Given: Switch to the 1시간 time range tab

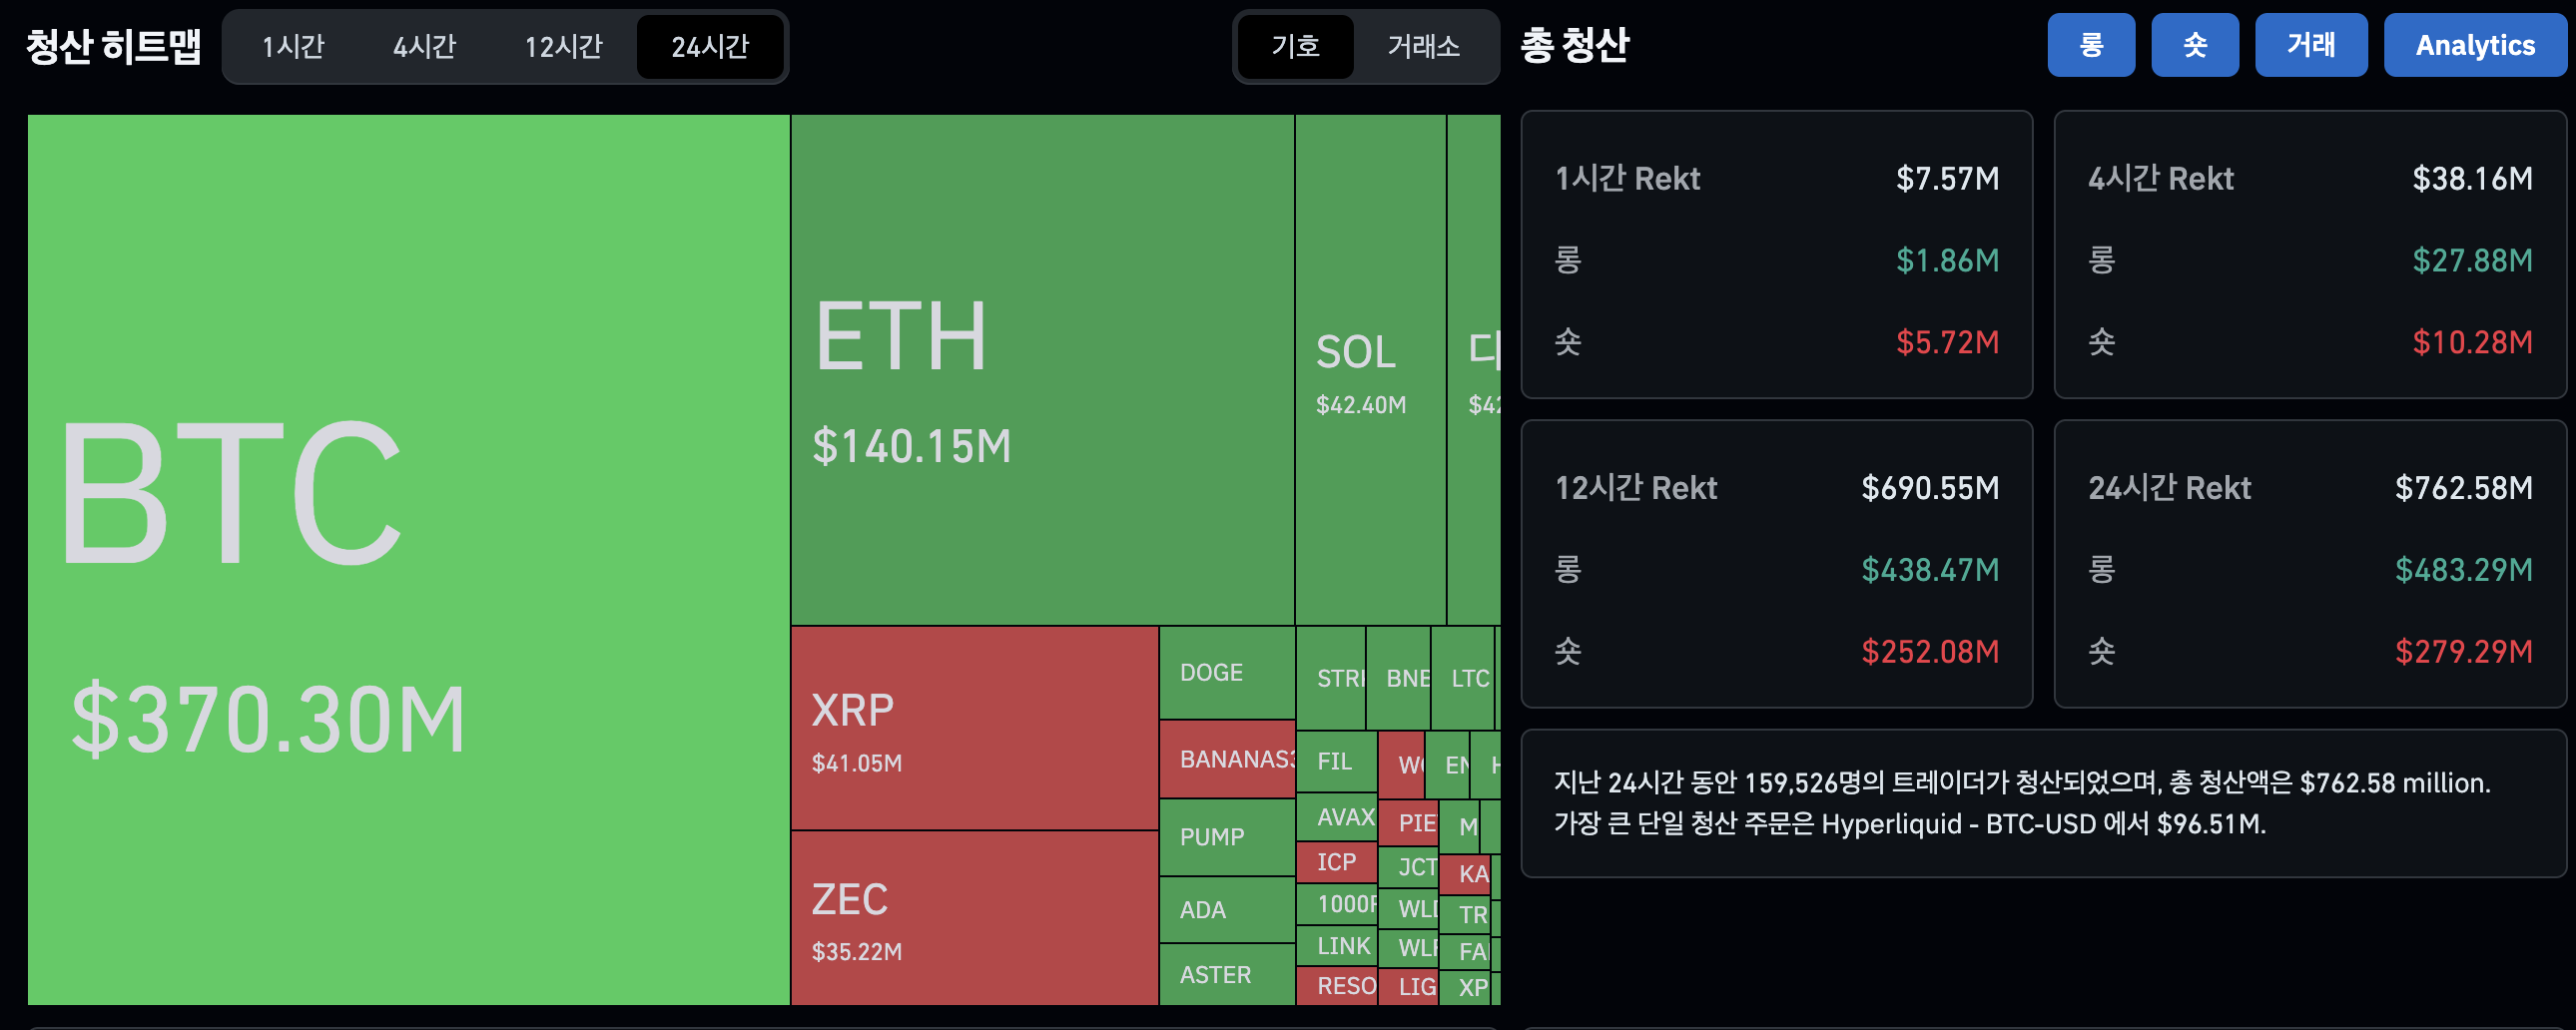Looking at the screenshot, I should coord(292,46).
